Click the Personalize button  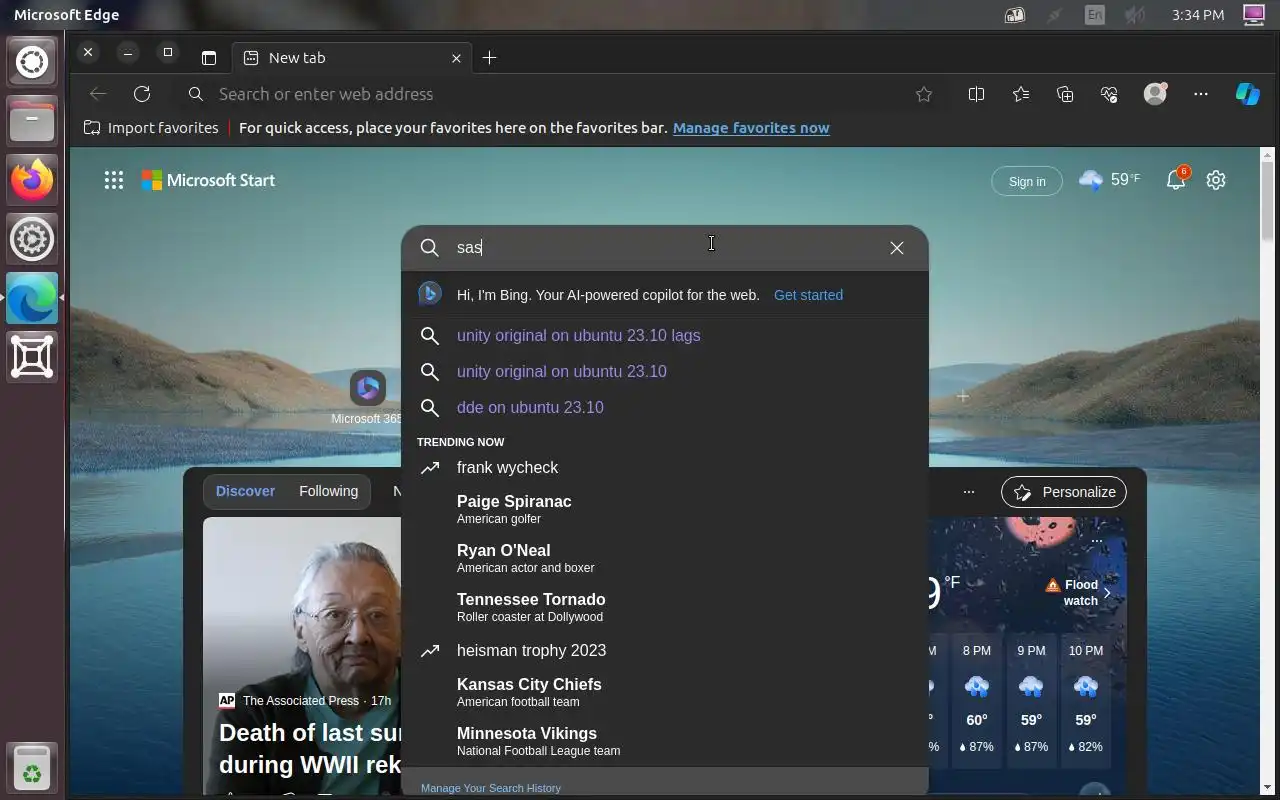(1064, 492)
